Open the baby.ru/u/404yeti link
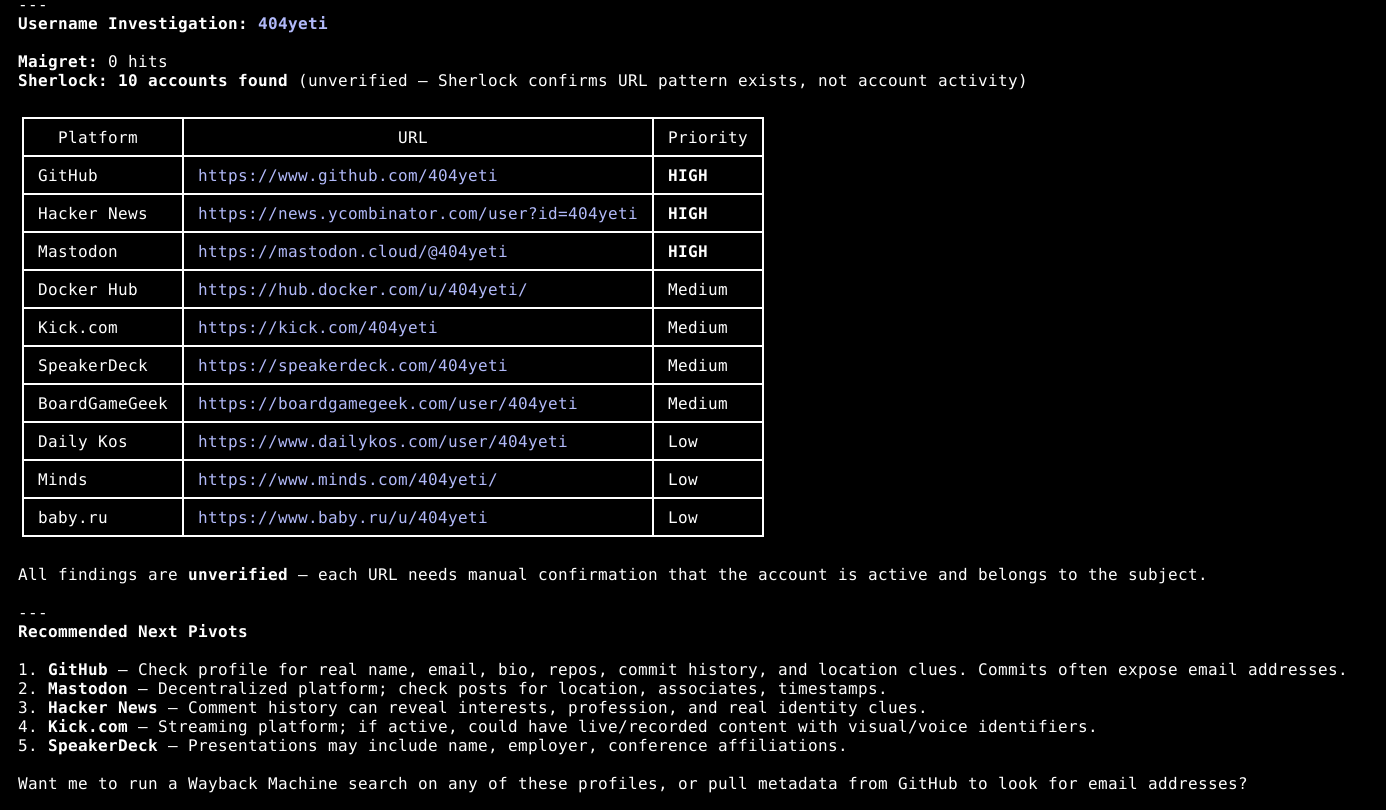 342,517
